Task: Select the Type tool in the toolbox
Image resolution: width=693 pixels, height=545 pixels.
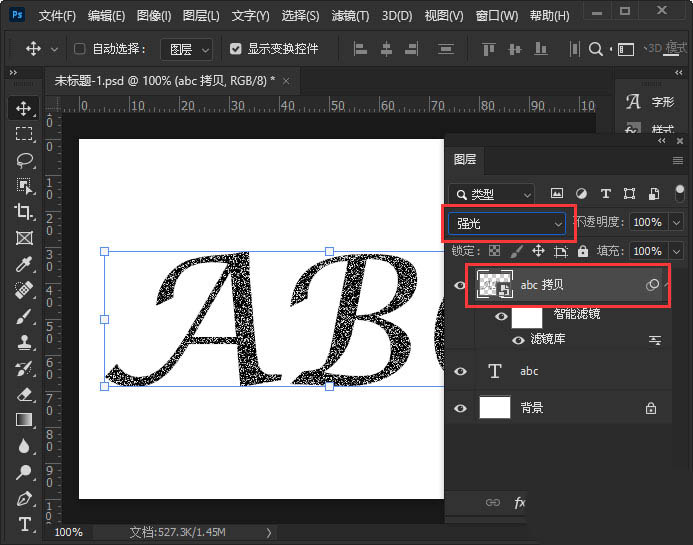Action: coord(25,524)
